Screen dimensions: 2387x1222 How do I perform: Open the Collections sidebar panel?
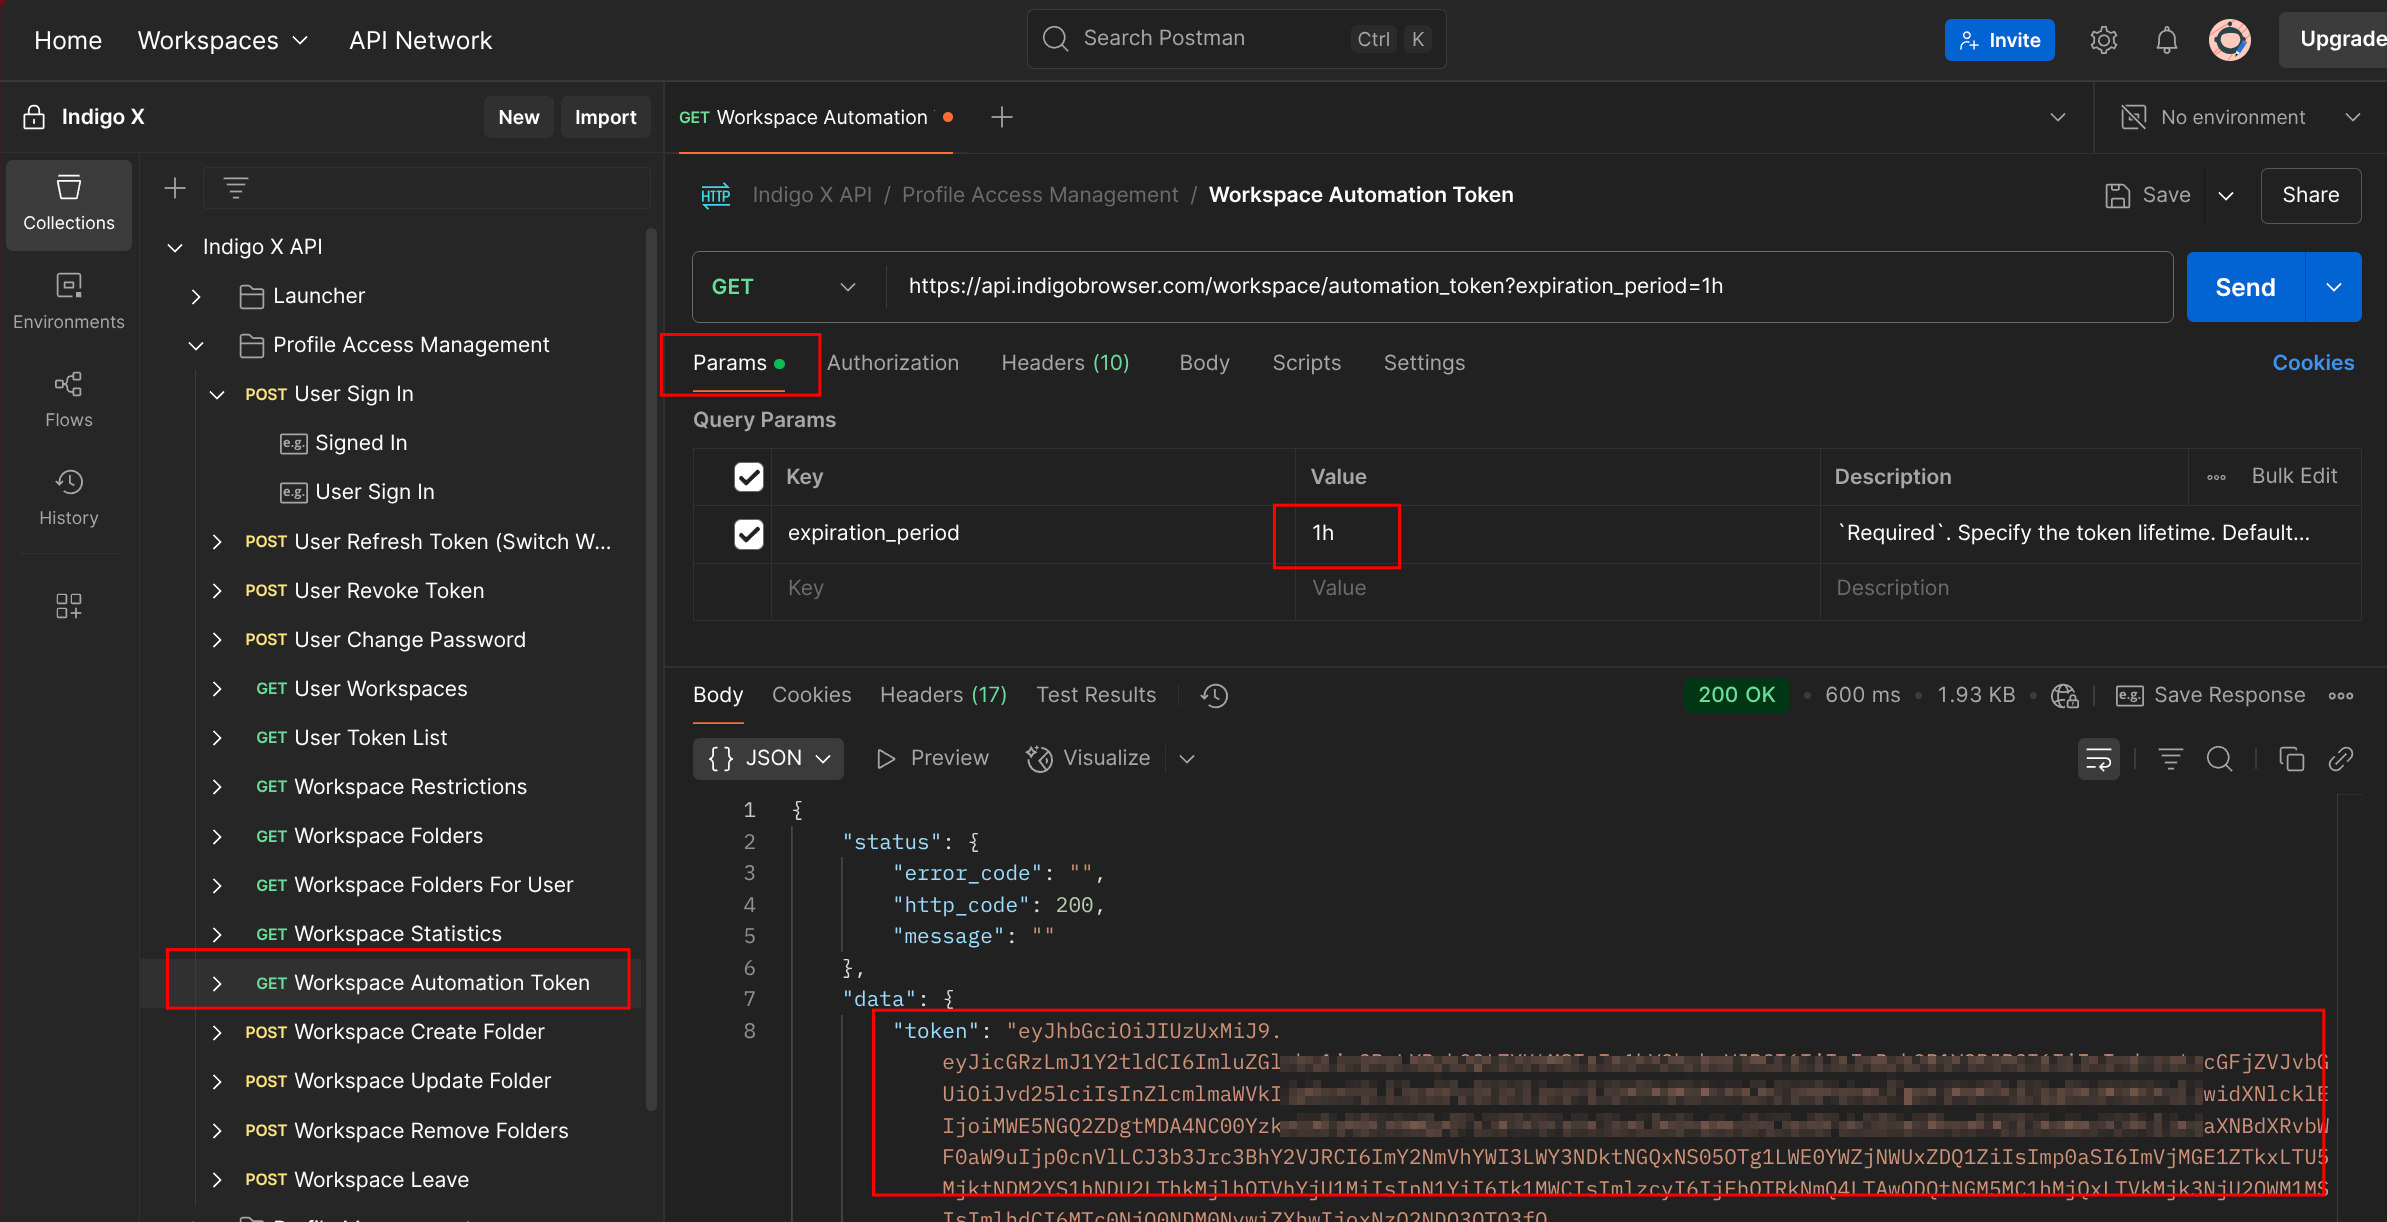(x=69, y=204)
